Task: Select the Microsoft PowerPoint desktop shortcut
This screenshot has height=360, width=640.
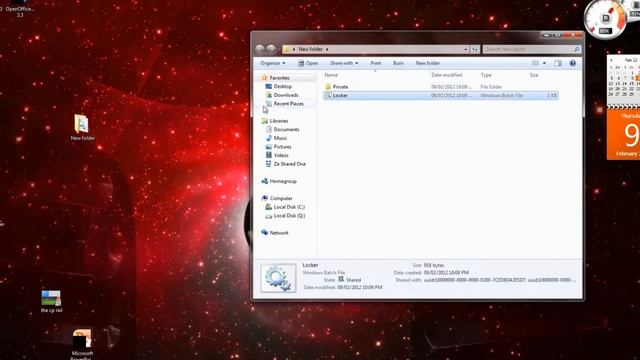Action: 82,344
